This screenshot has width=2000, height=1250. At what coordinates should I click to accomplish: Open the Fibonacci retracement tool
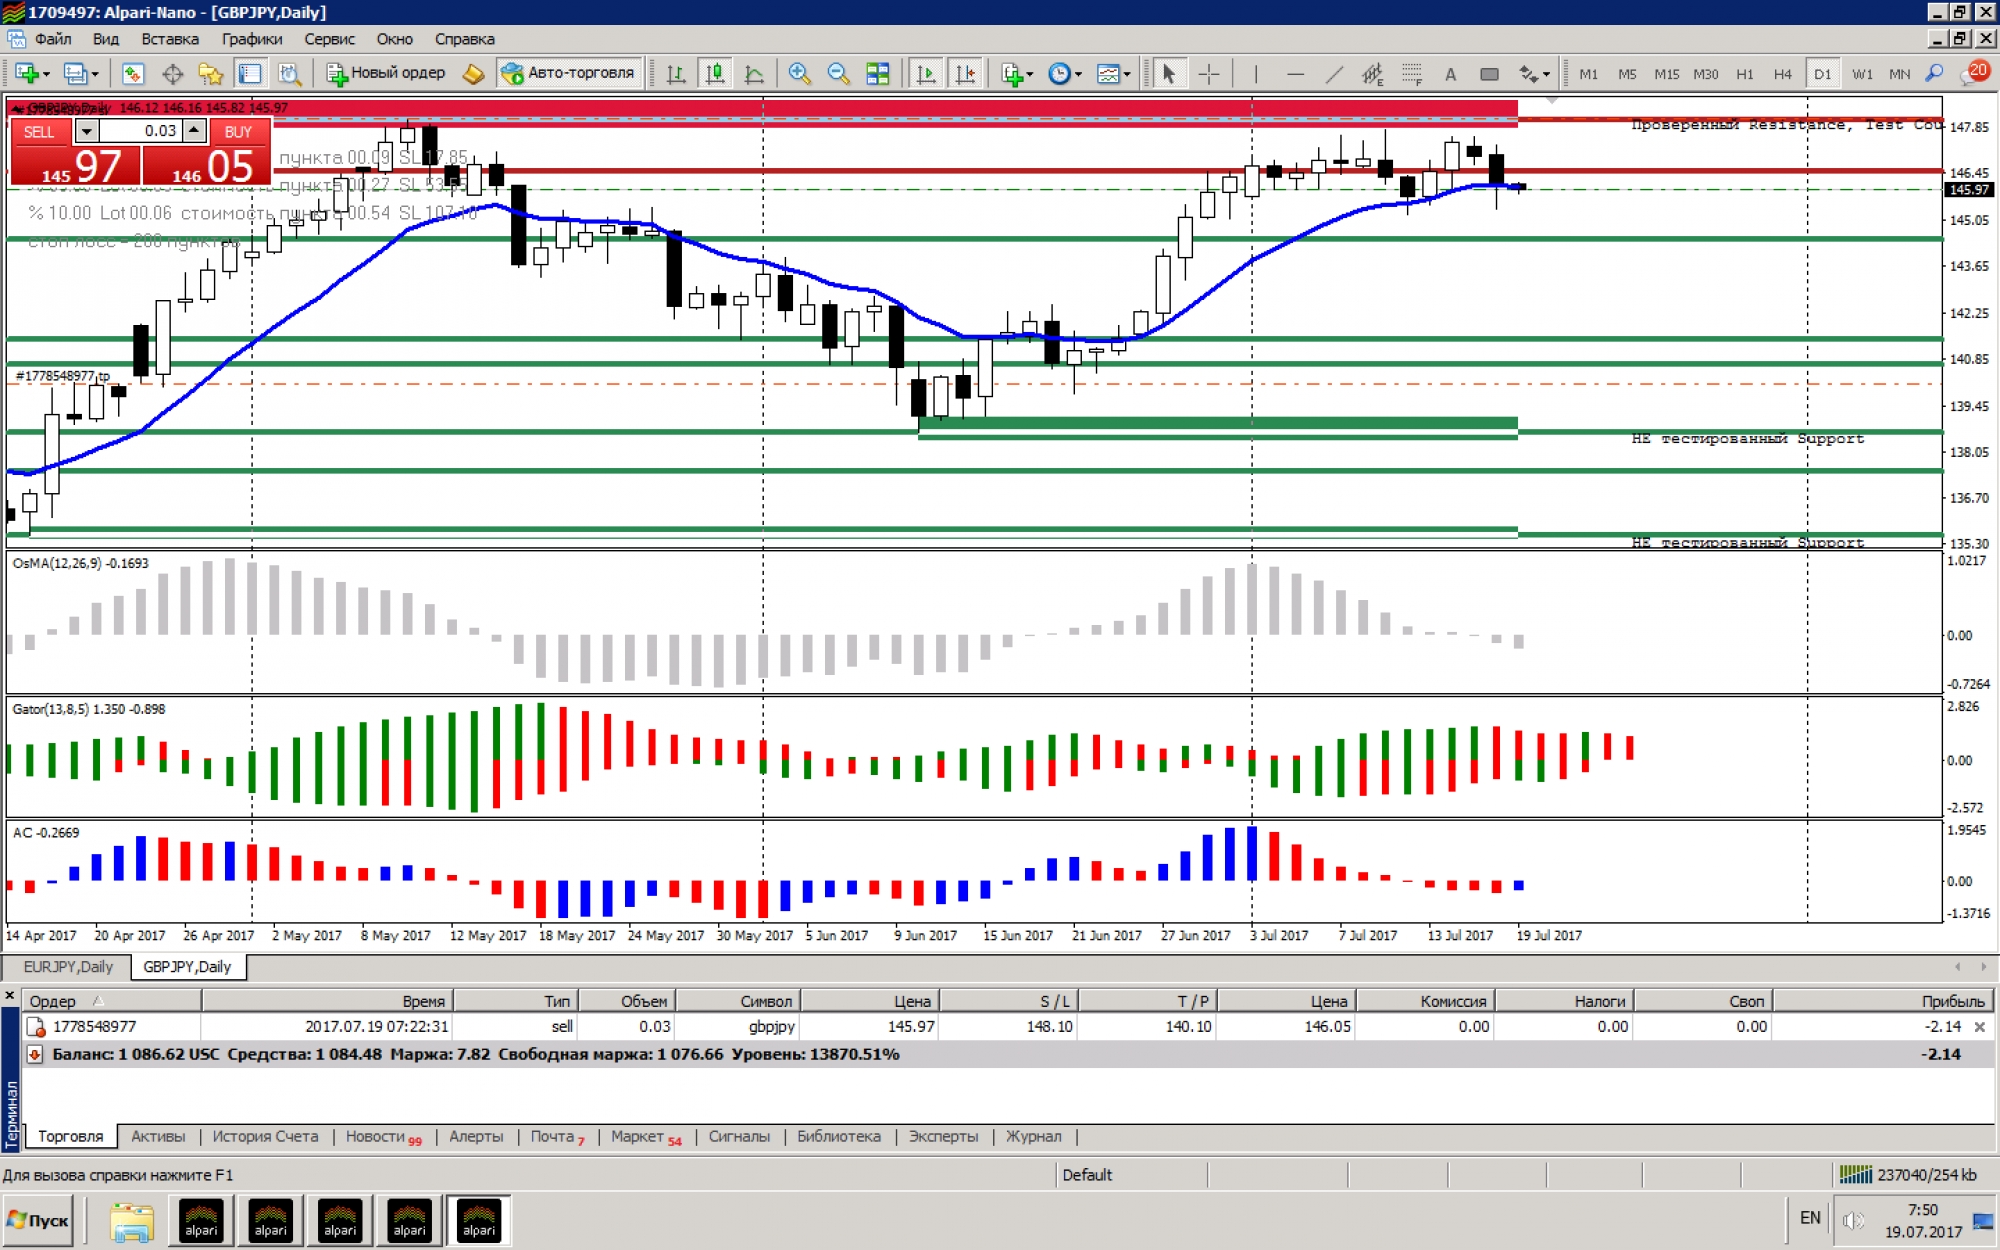(1411, 73)
